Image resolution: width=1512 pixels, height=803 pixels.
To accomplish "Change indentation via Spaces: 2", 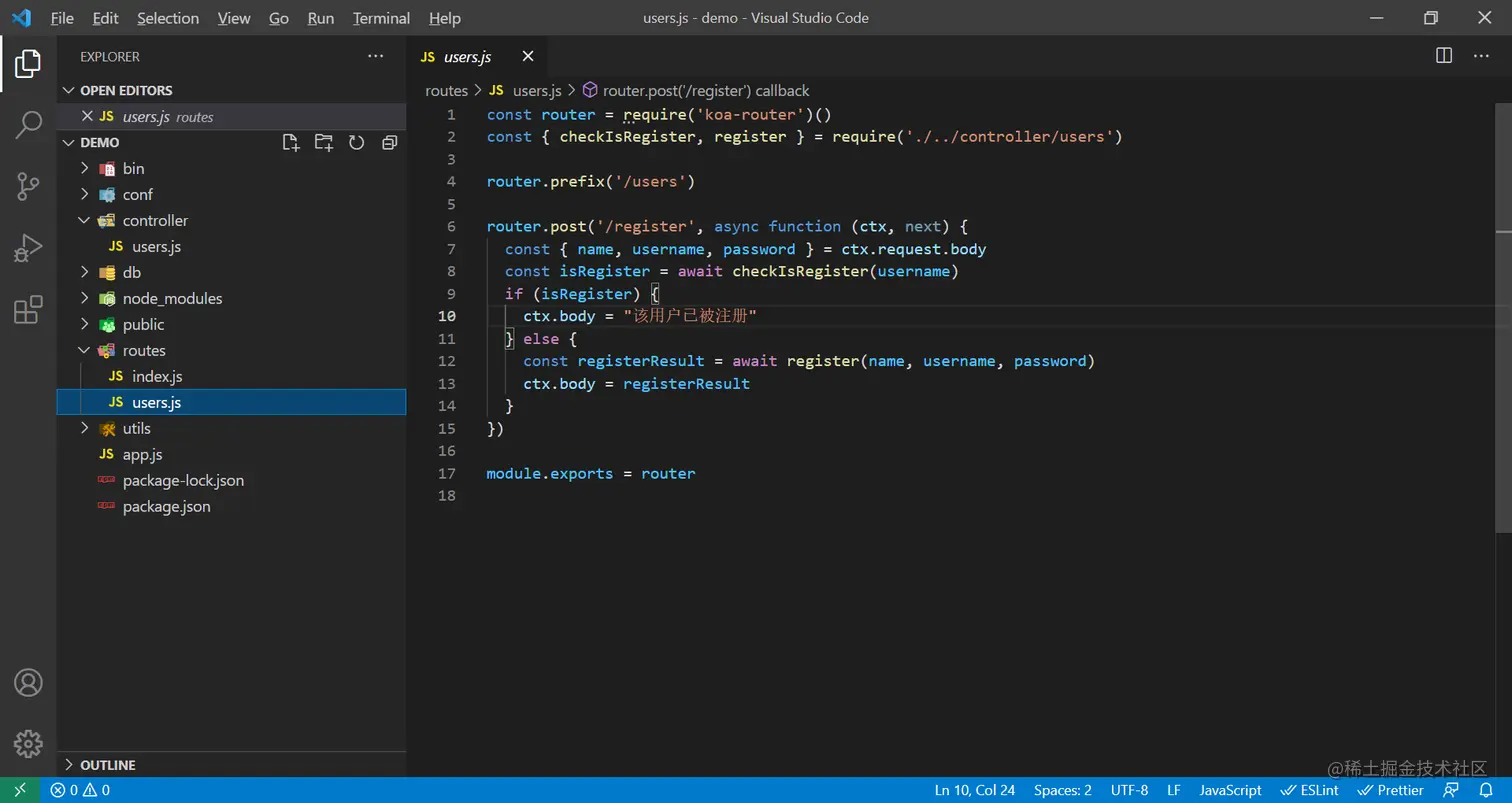I will pos(1063,790).
